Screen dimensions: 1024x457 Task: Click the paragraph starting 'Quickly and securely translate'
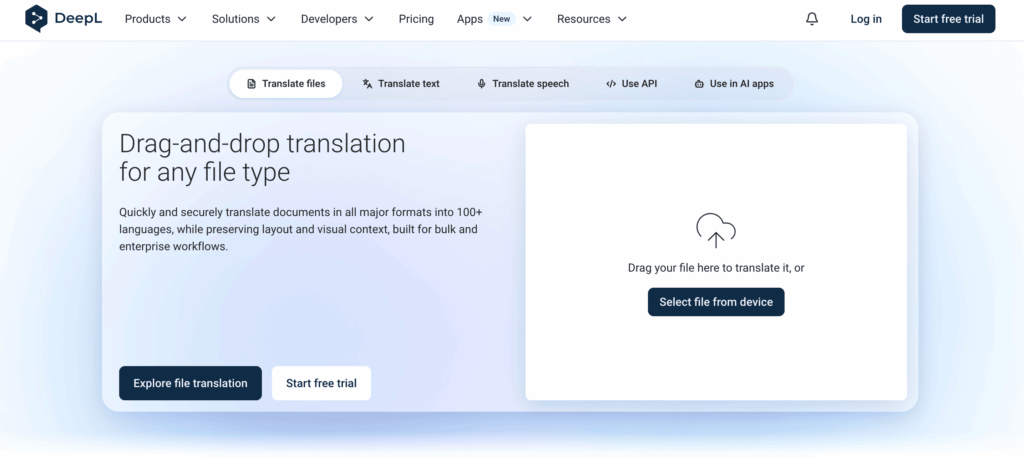click(x=300, y=230)
